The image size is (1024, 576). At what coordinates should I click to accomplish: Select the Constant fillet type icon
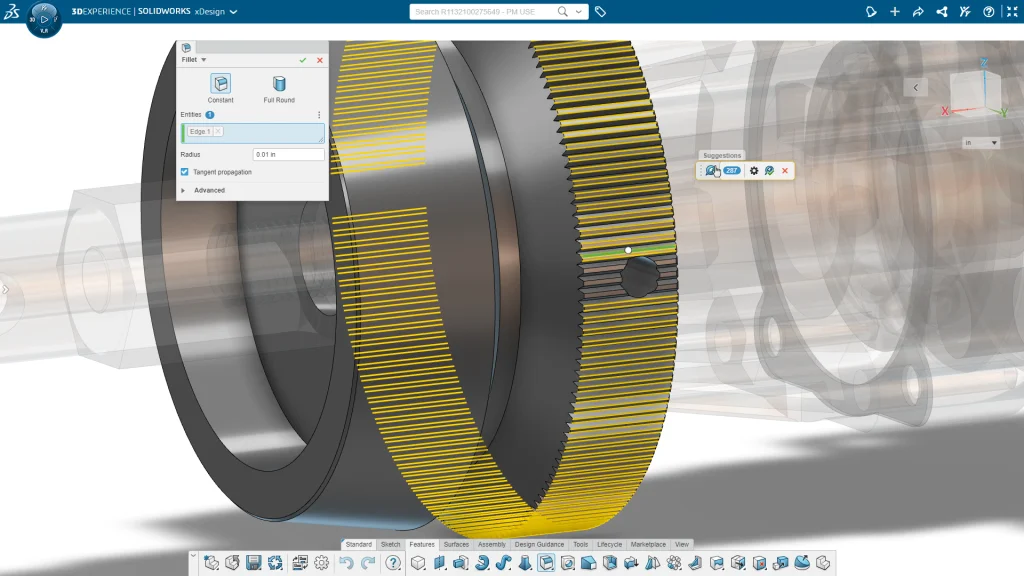(222, 85)
